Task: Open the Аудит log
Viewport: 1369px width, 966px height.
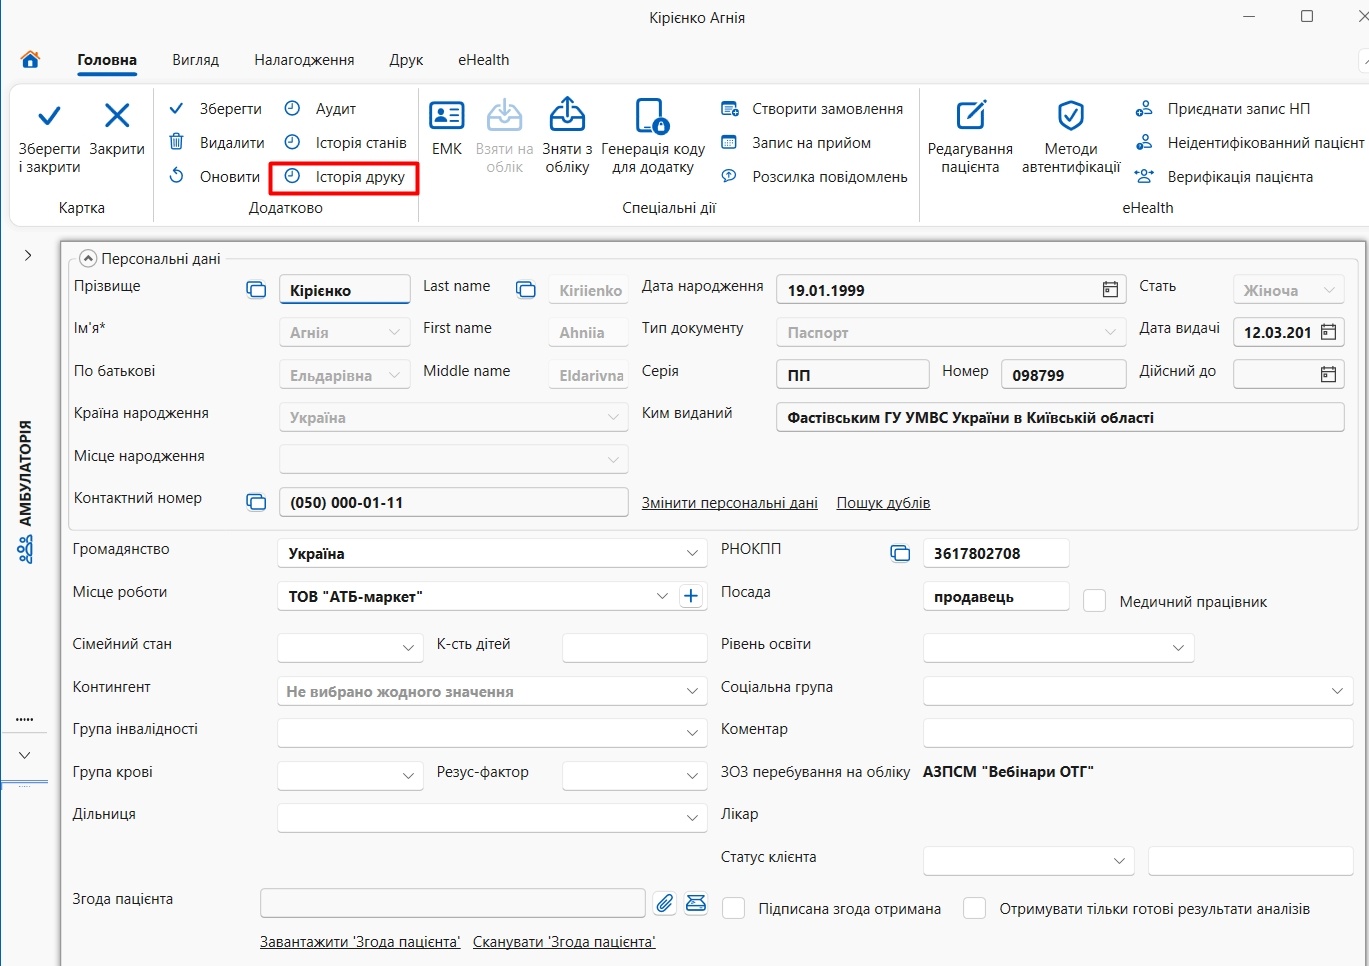Action: 320,109
